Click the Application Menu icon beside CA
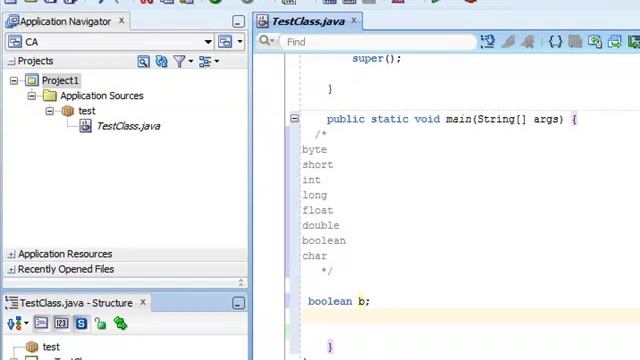 pos(225,42)
